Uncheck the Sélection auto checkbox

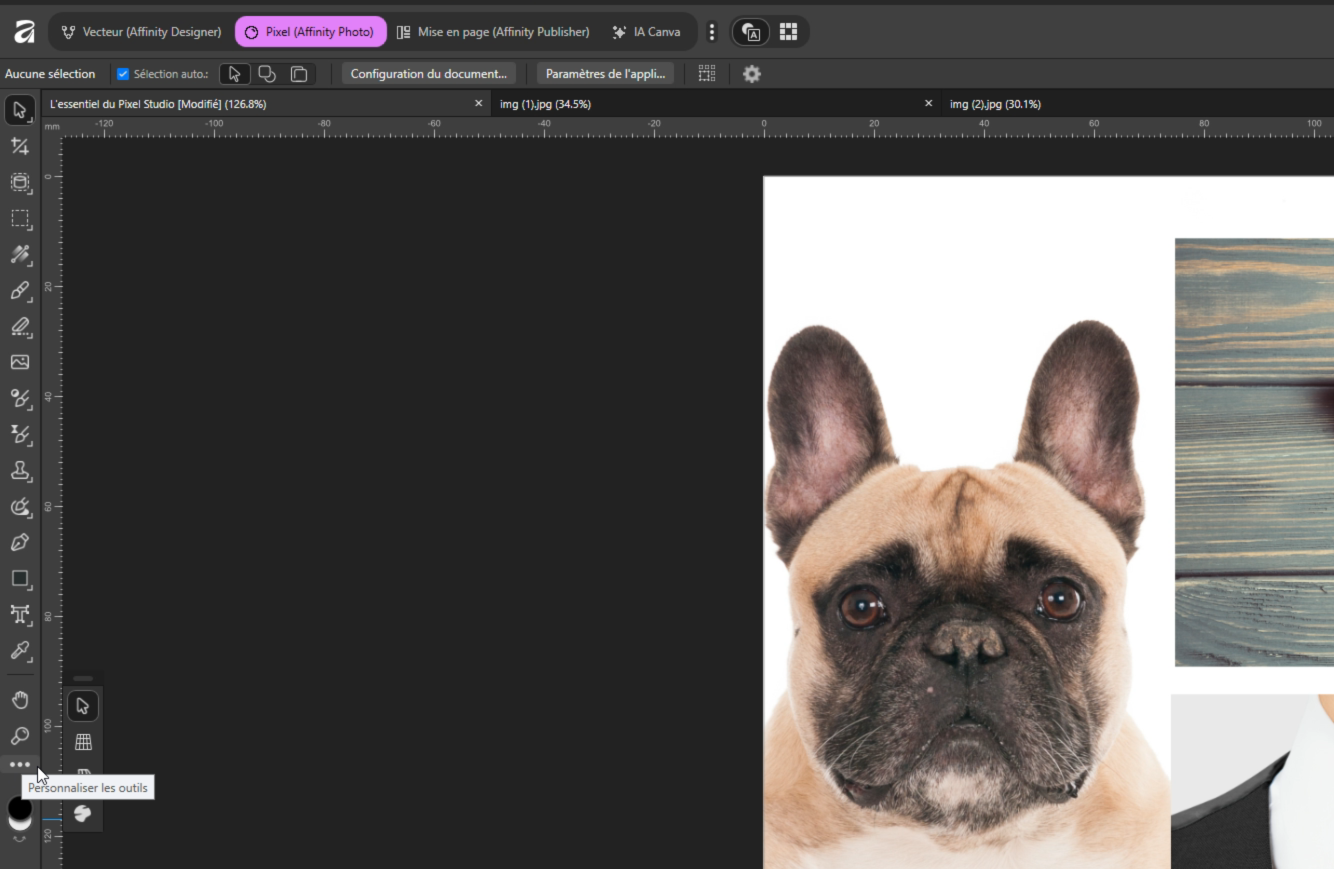click(123, 74)
